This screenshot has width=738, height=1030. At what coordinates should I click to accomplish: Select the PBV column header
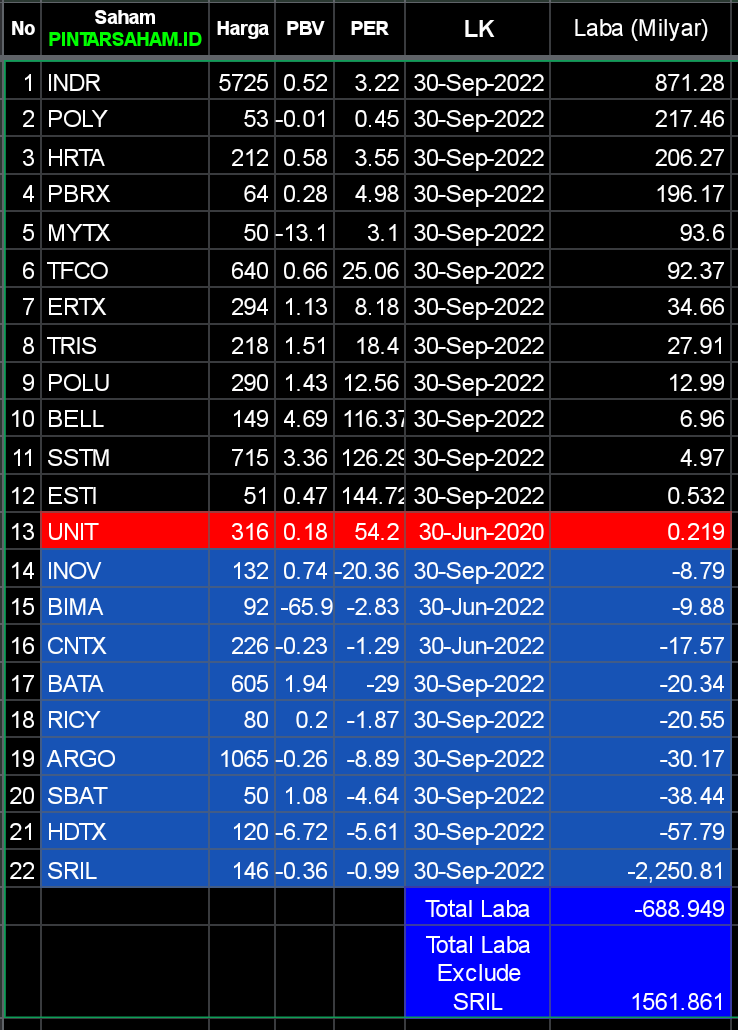305,29
